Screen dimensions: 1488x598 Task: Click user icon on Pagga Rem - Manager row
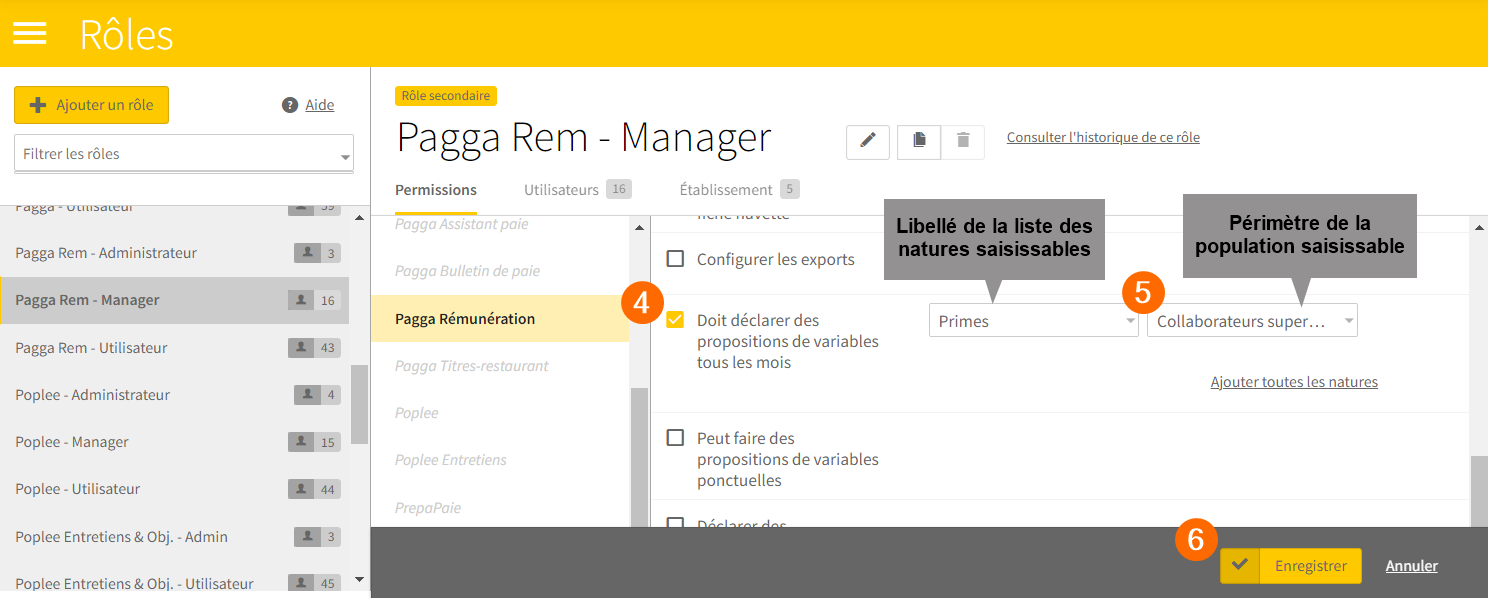point(300,300)
